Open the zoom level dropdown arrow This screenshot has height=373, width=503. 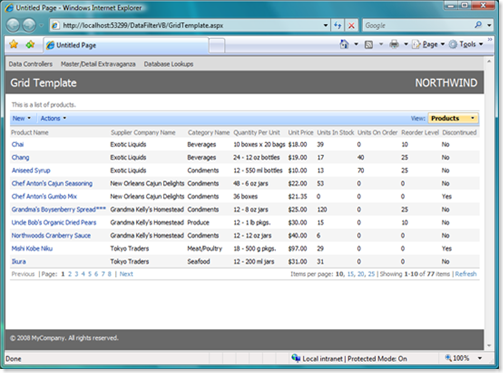coord(480,358)
